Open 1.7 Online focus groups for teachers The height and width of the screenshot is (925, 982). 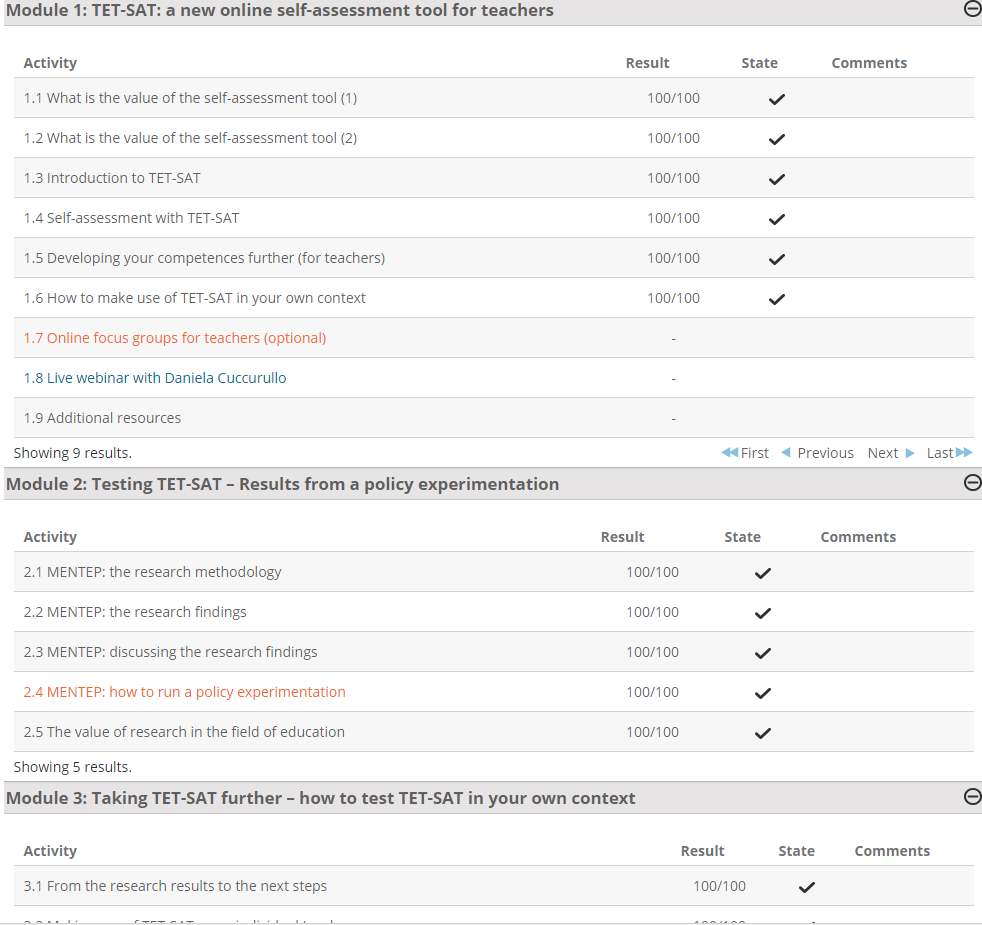(175, 338)
